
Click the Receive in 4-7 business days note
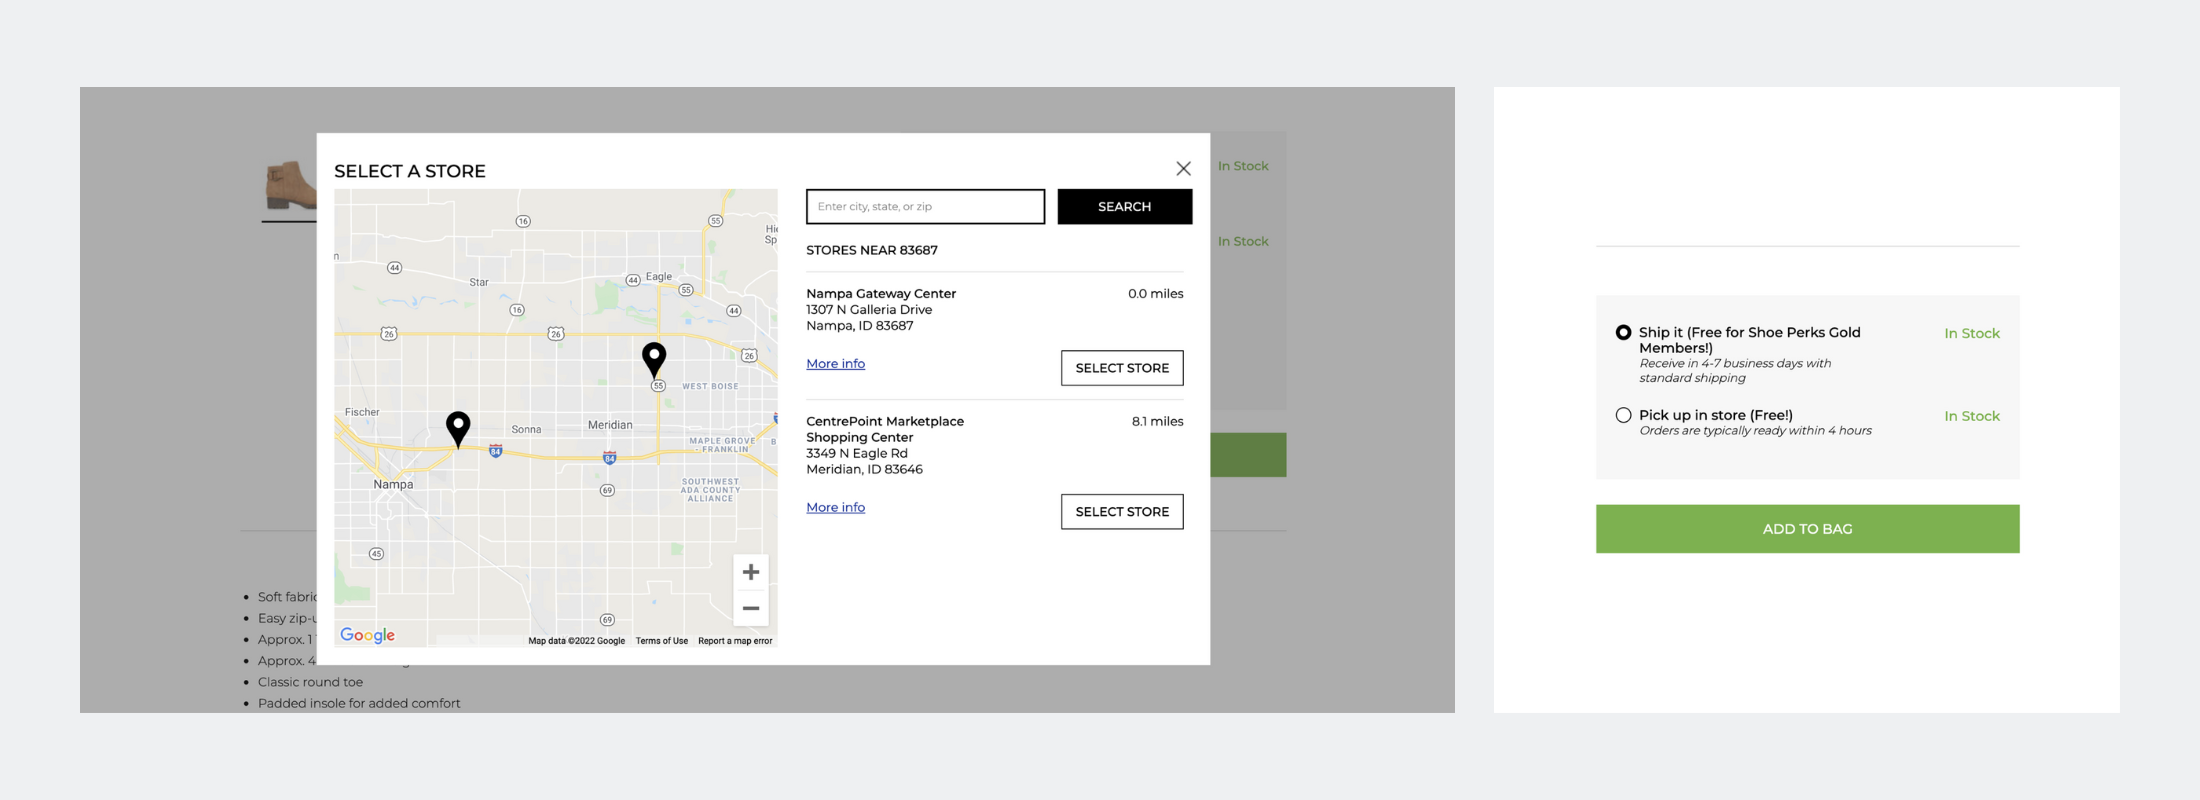[1735, 371]
